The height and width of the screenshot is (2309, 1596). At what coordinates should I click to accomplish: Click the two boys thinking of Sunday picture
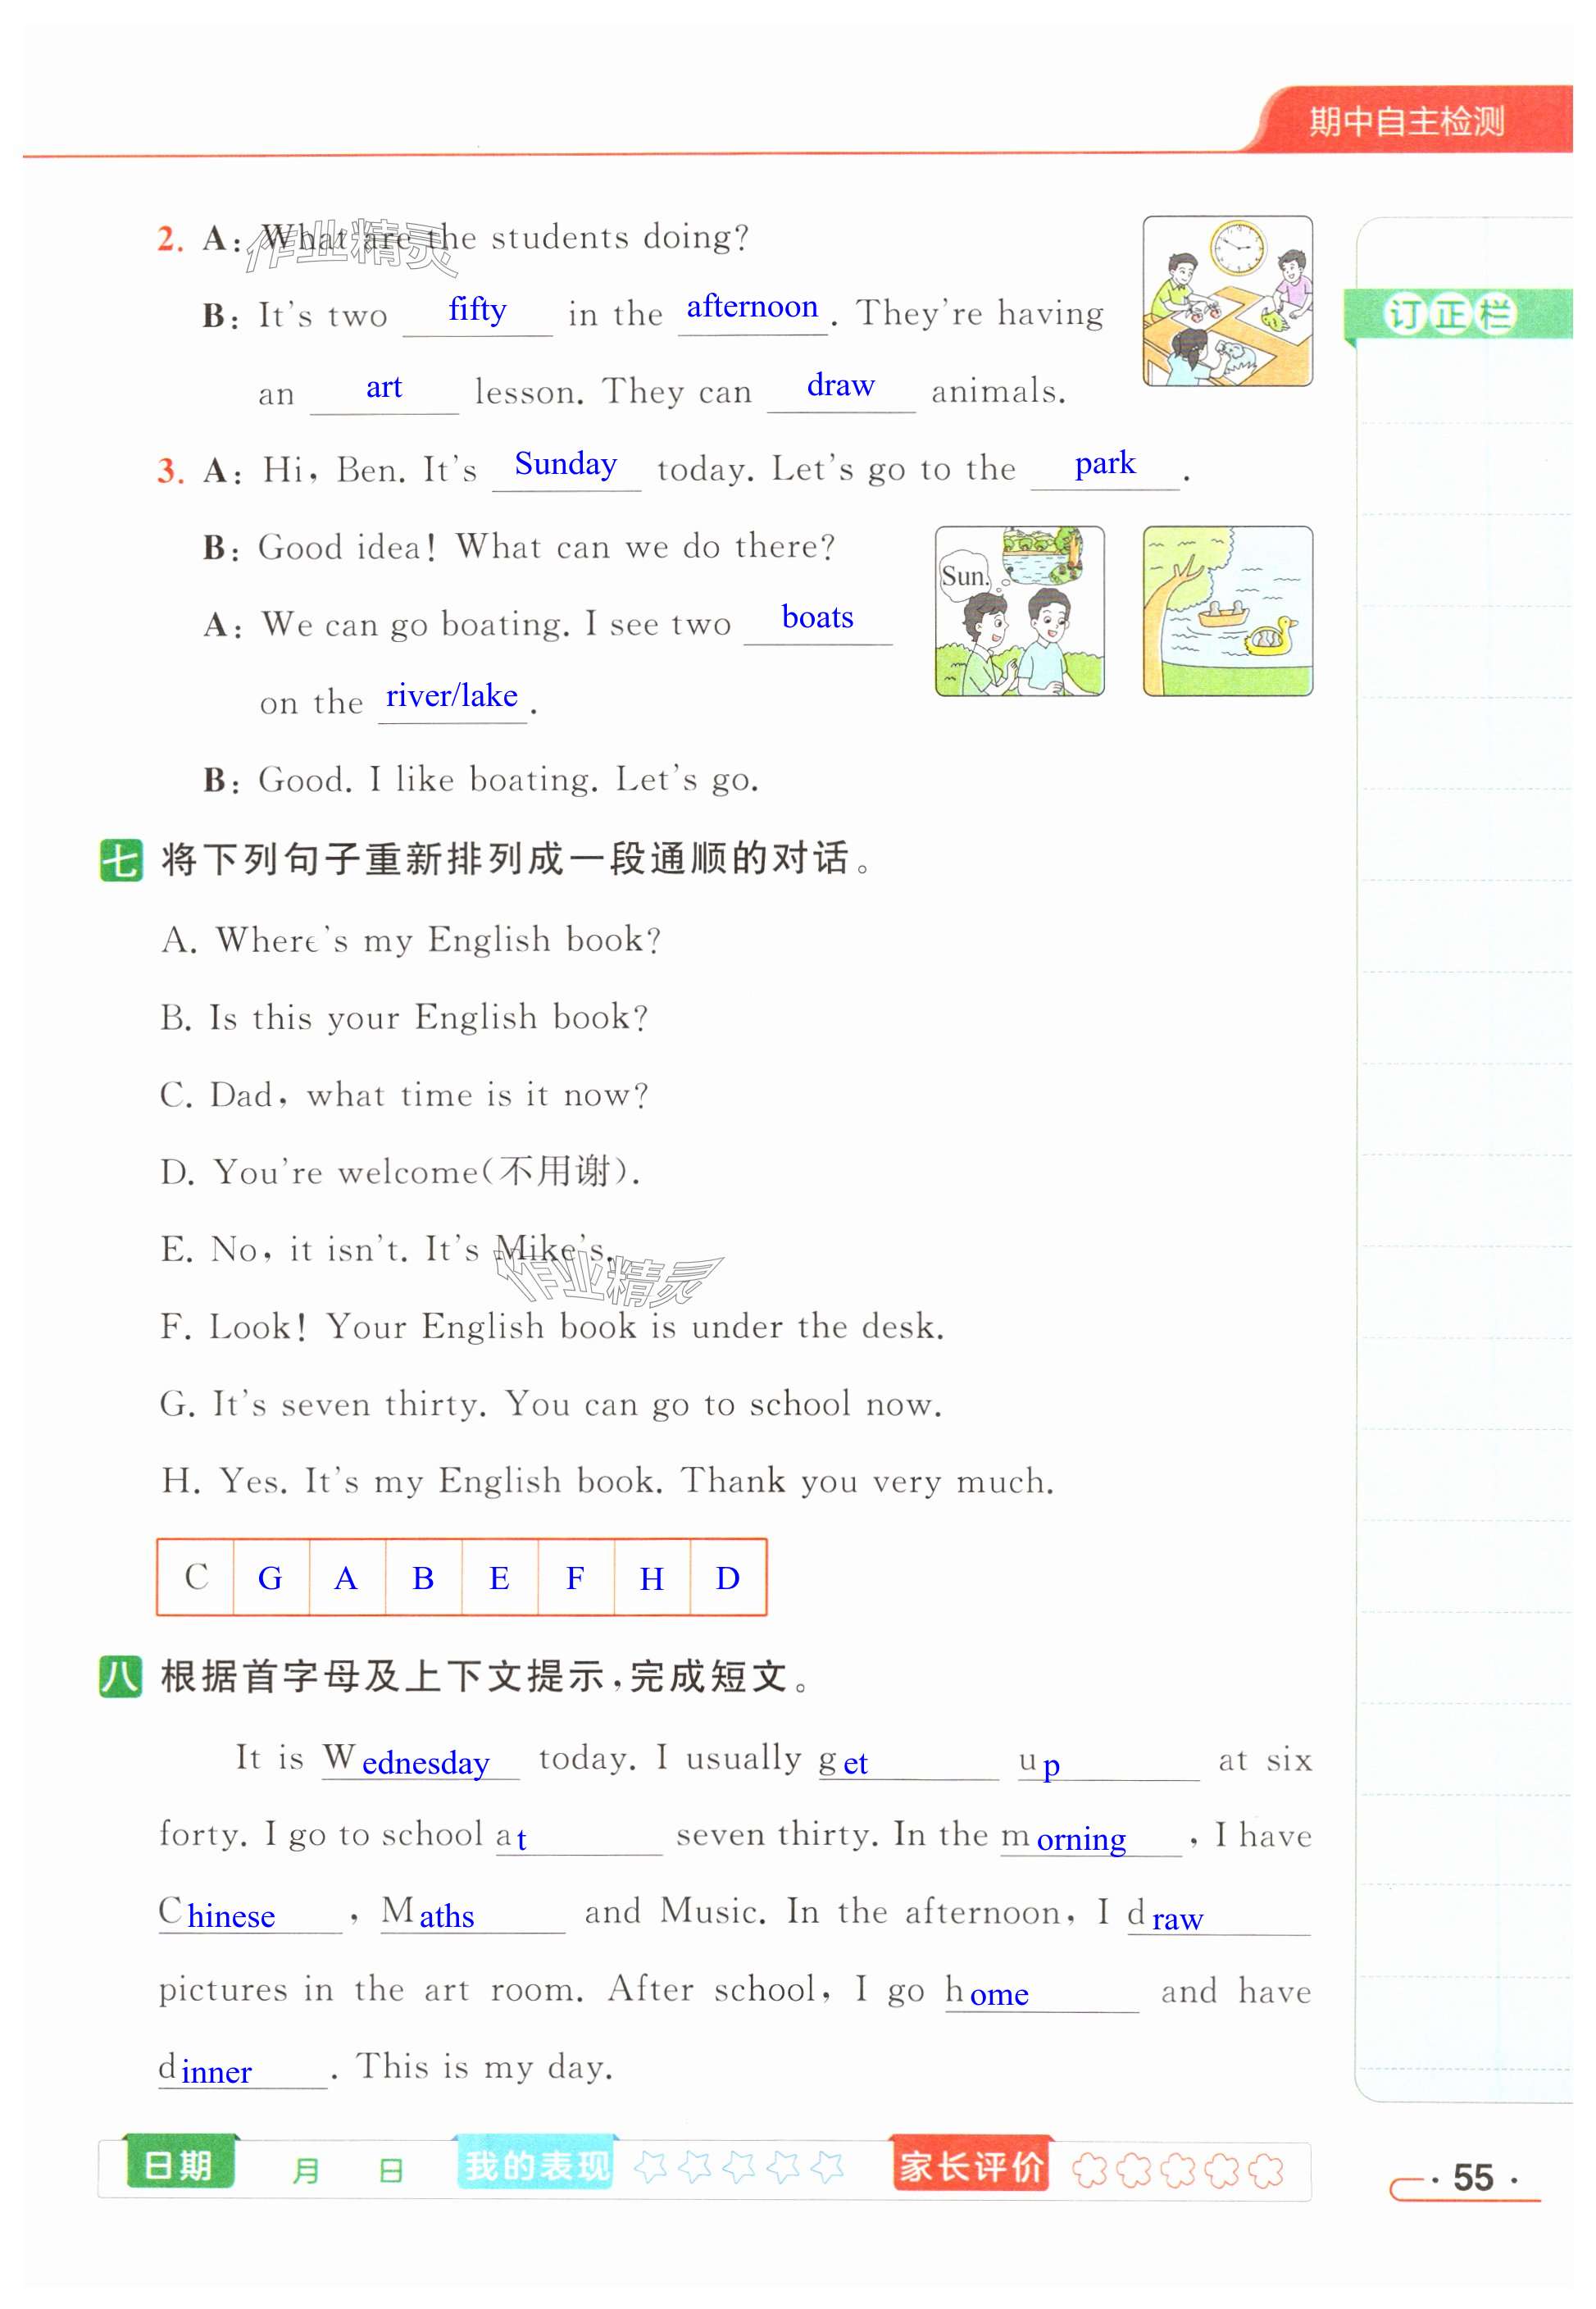click(x=1019, y=611)
